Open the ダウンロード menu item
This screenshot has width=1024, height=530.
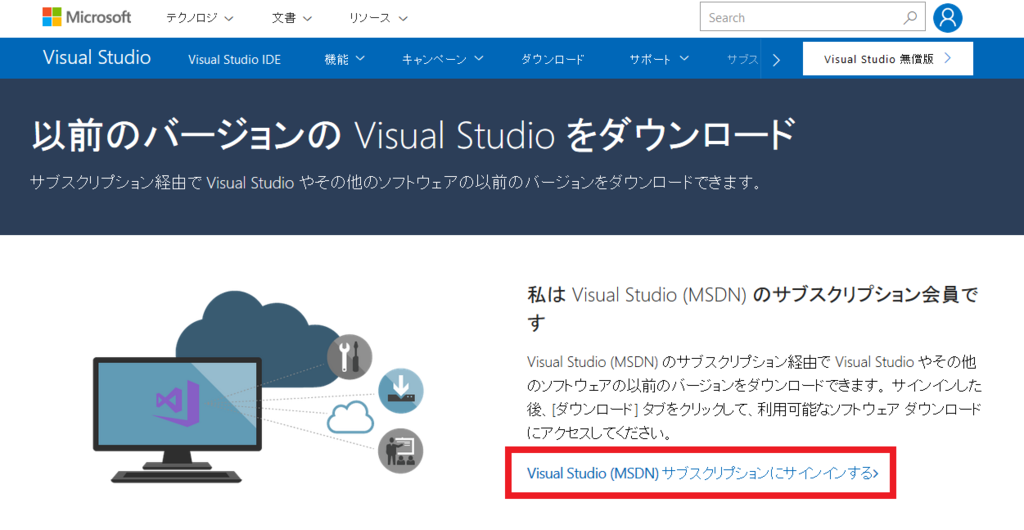coord(552,59)
